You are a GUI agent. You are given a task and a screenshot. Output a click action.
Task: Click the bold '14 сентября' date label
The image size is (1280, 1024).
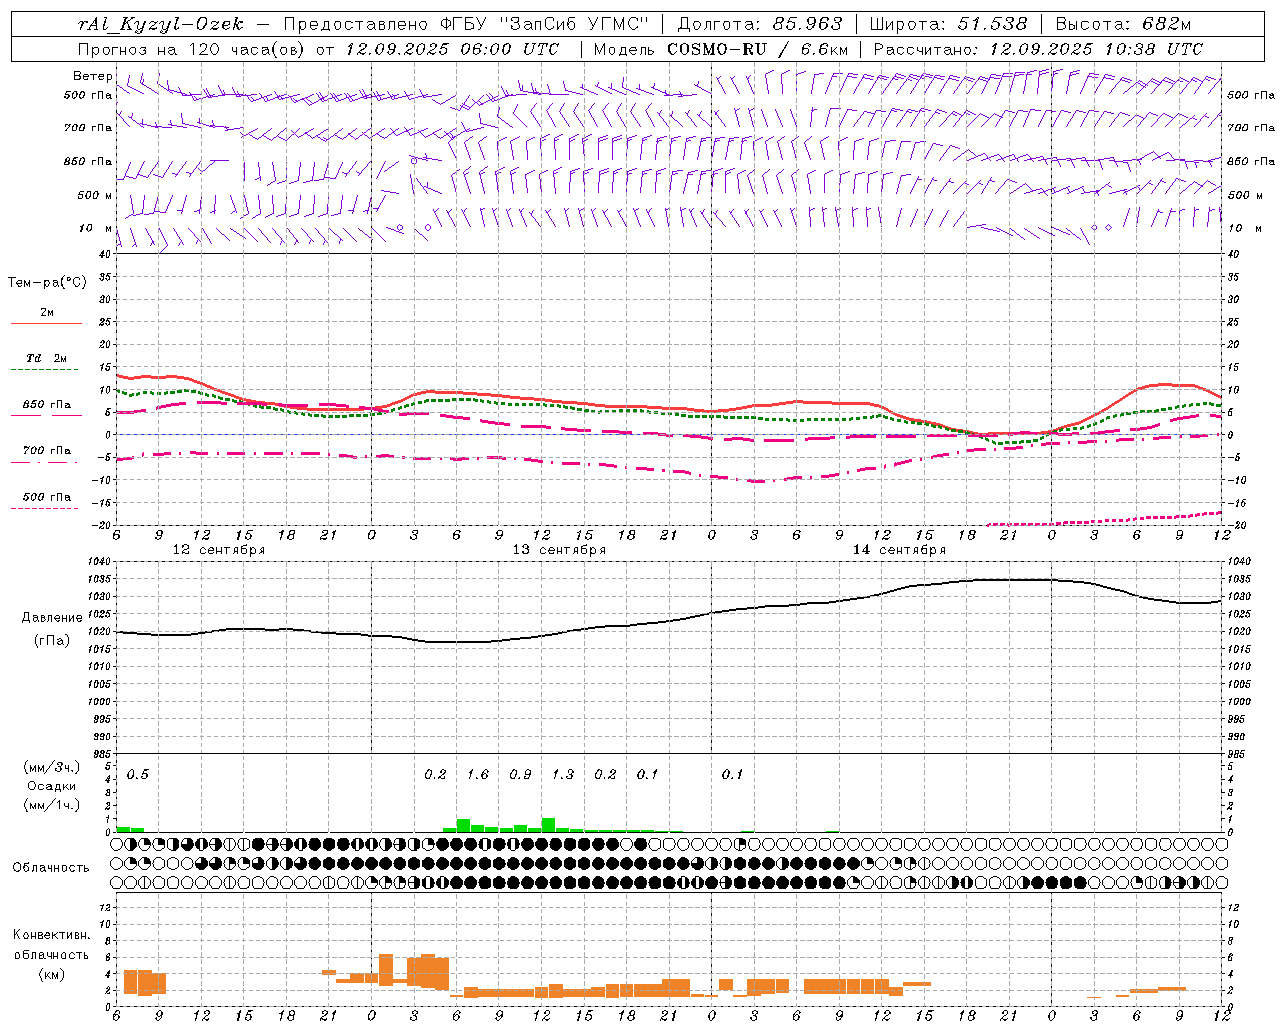point(899,550)
